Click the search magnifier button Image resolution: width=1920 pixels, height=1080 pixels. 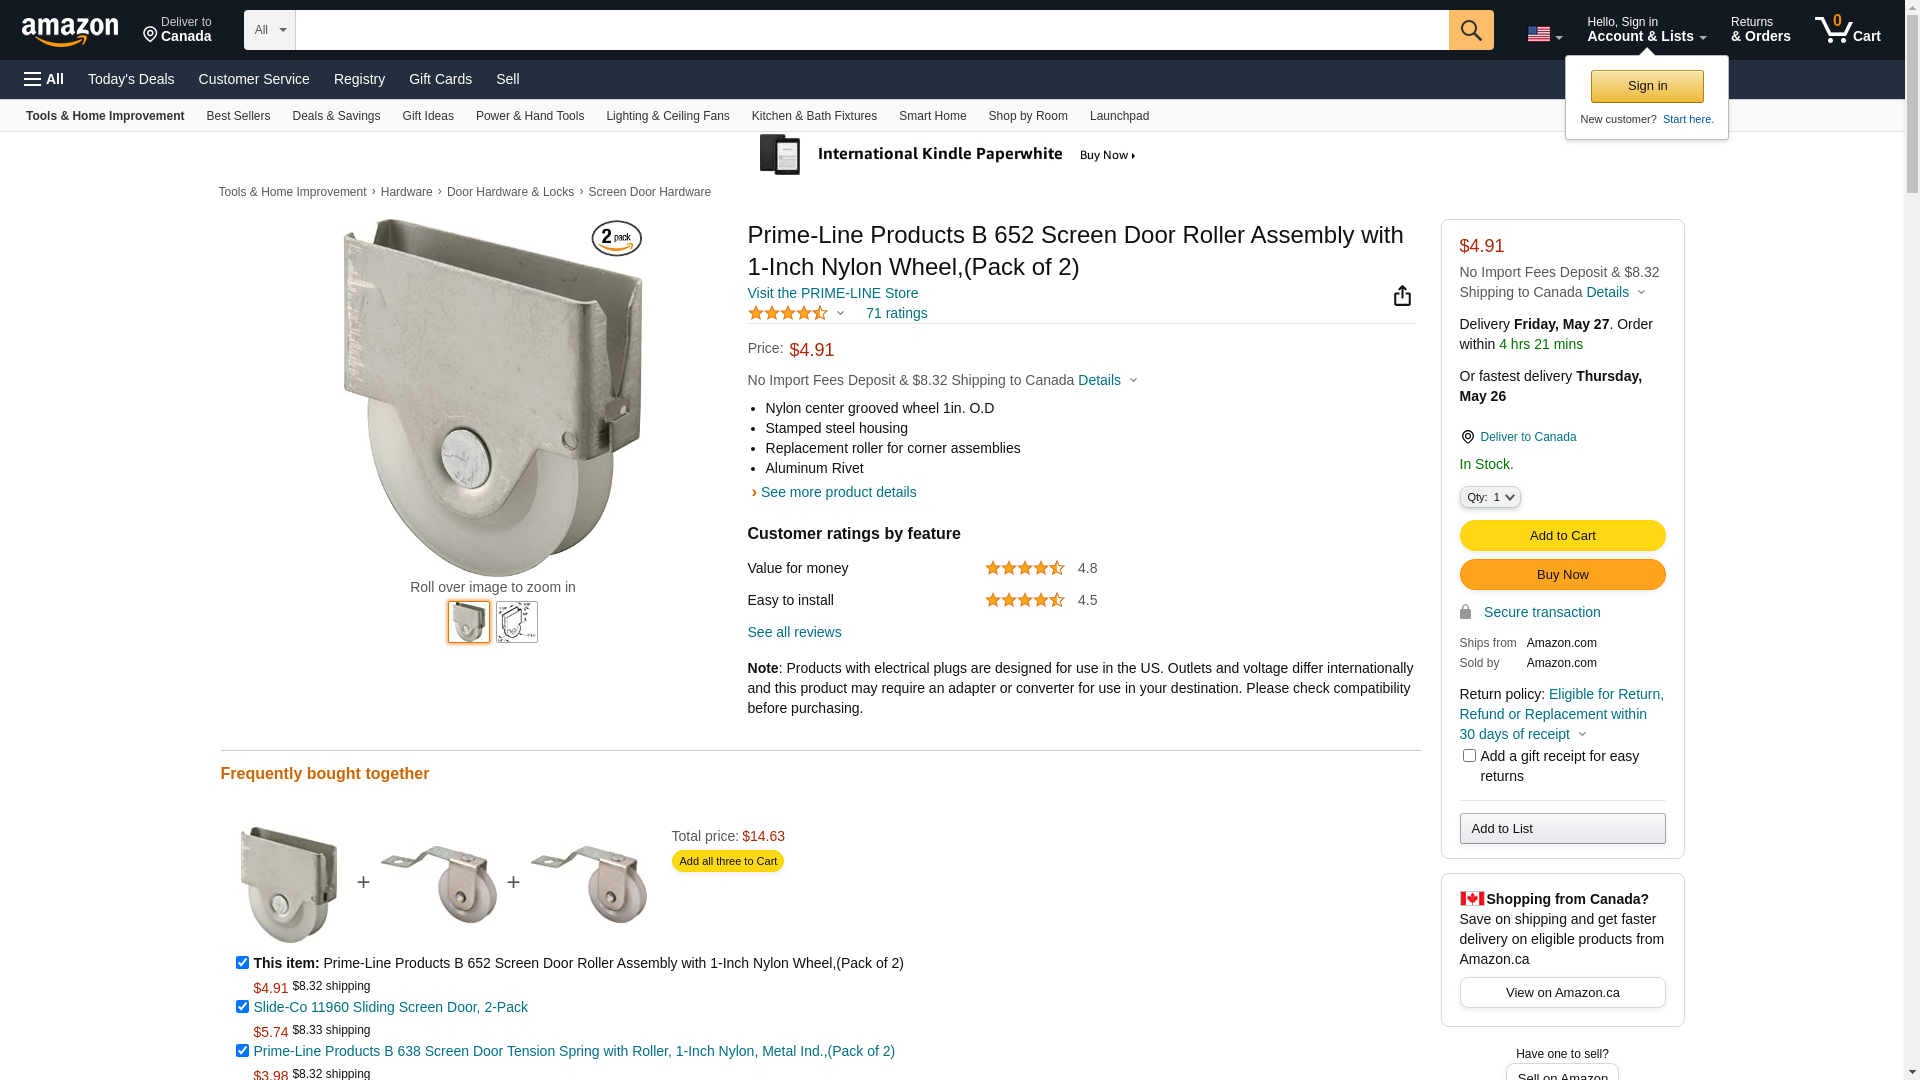click(x=1471, y=30)
